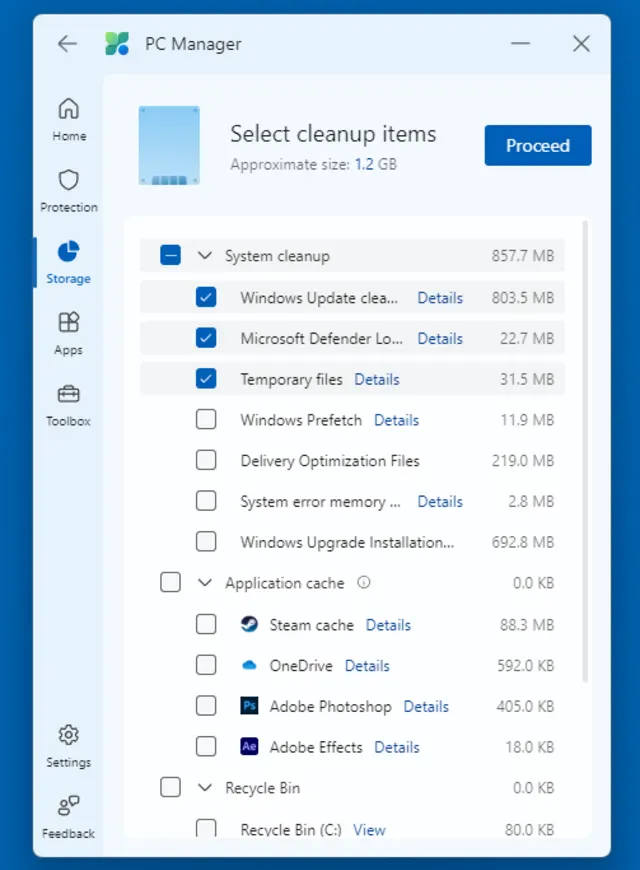Open the Feedback page

coord(69,816)
